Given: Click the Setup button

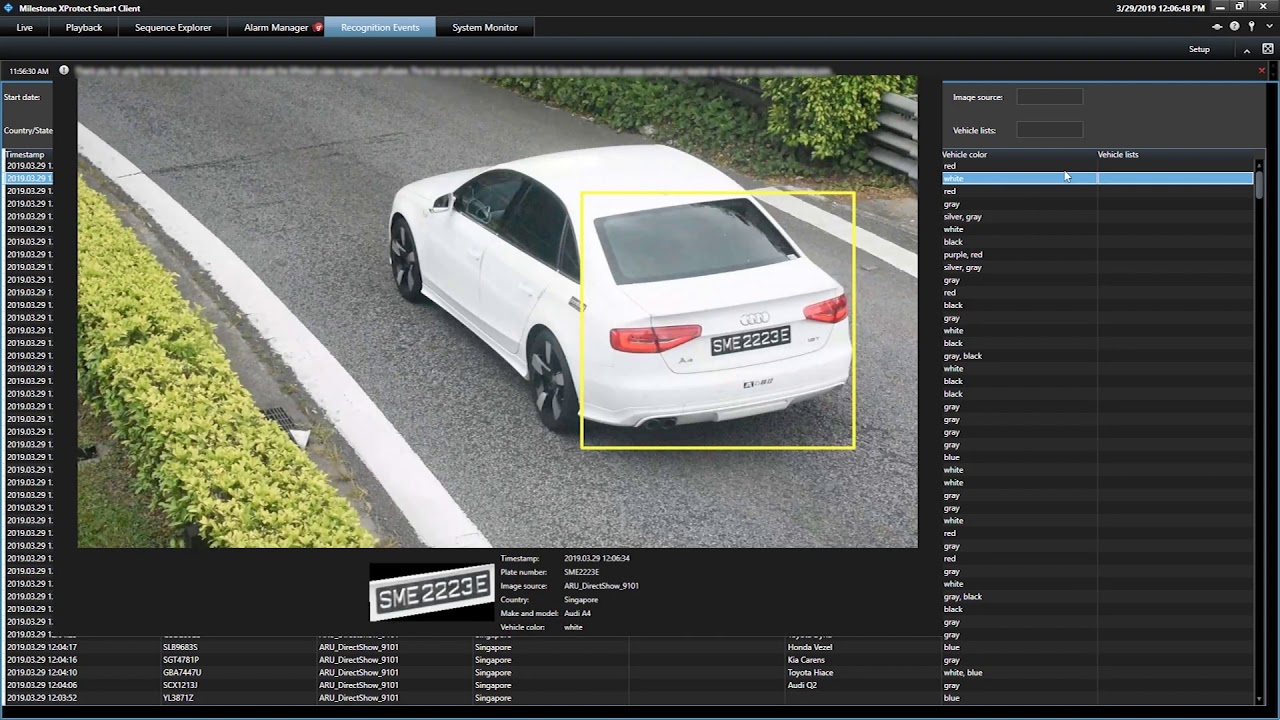Looking at the screenshot, I should coord(1199,49).
